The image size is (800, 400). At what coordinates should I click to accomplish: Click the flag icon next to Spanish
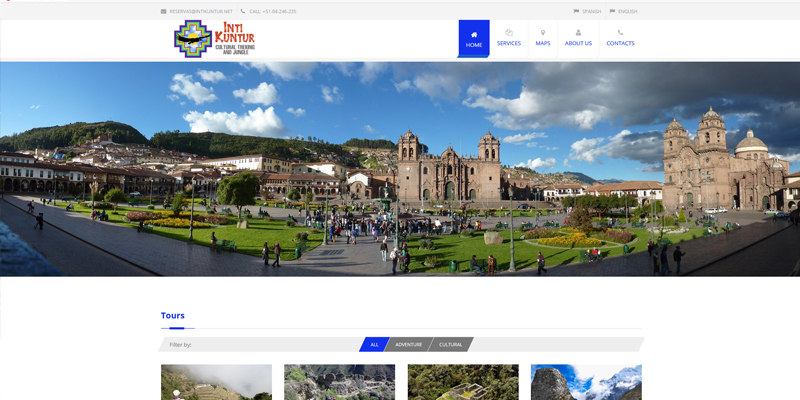576,11
